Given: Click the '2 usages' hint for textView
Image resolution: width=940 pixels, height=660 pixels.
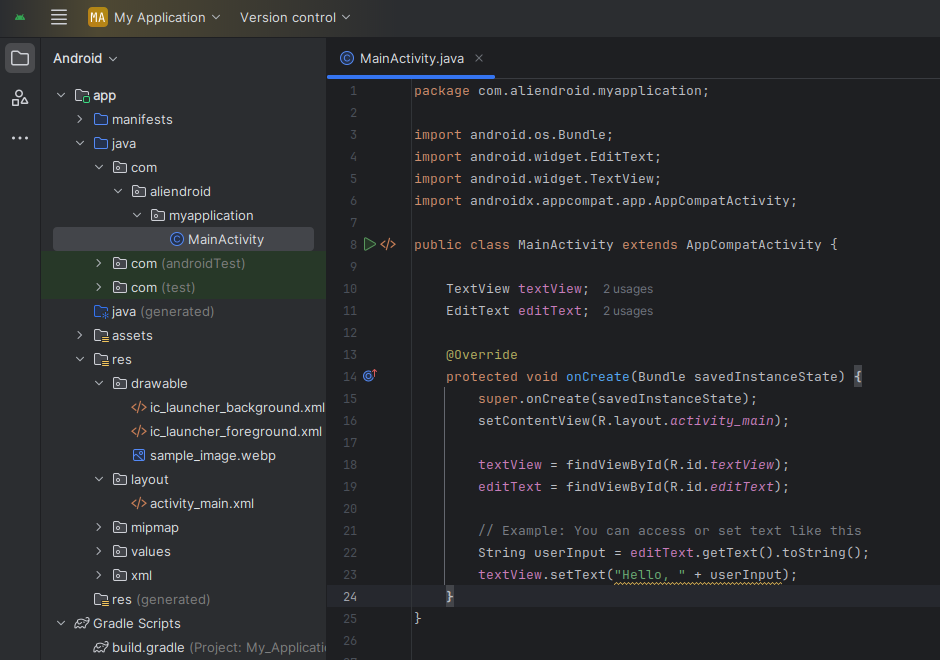Looking at the screenshot, I should tap(628, 289).
